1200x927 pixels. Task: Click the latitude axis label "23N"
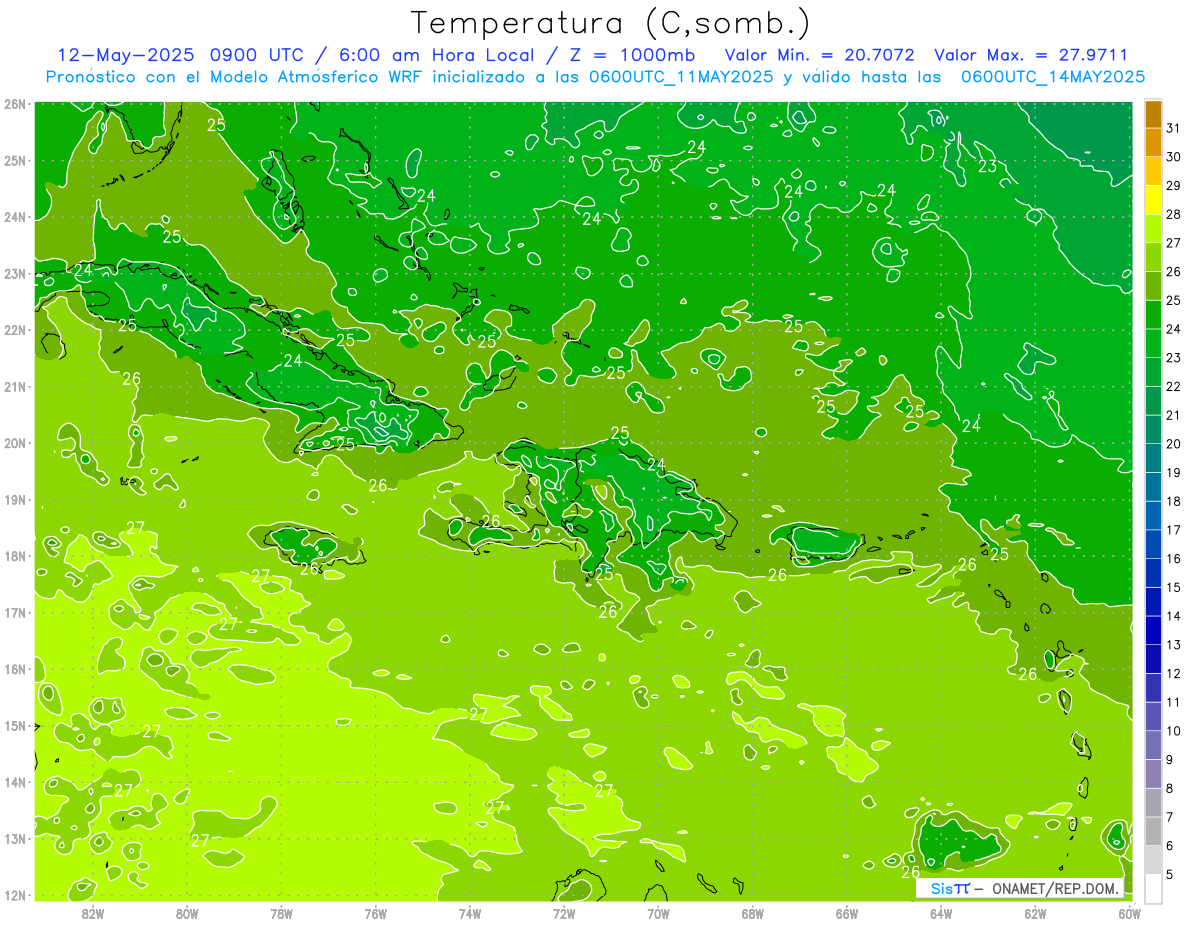[x=14, y=273]
